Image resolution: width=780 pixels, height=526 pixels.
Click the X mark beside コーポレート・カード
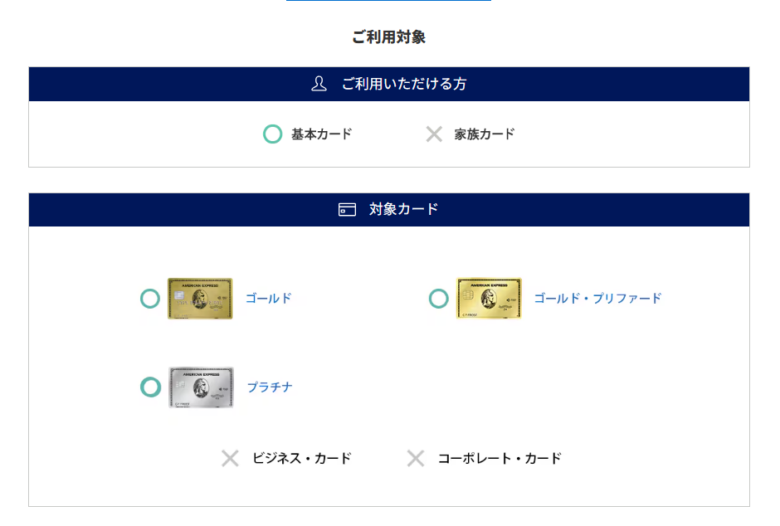pos(415,458)
